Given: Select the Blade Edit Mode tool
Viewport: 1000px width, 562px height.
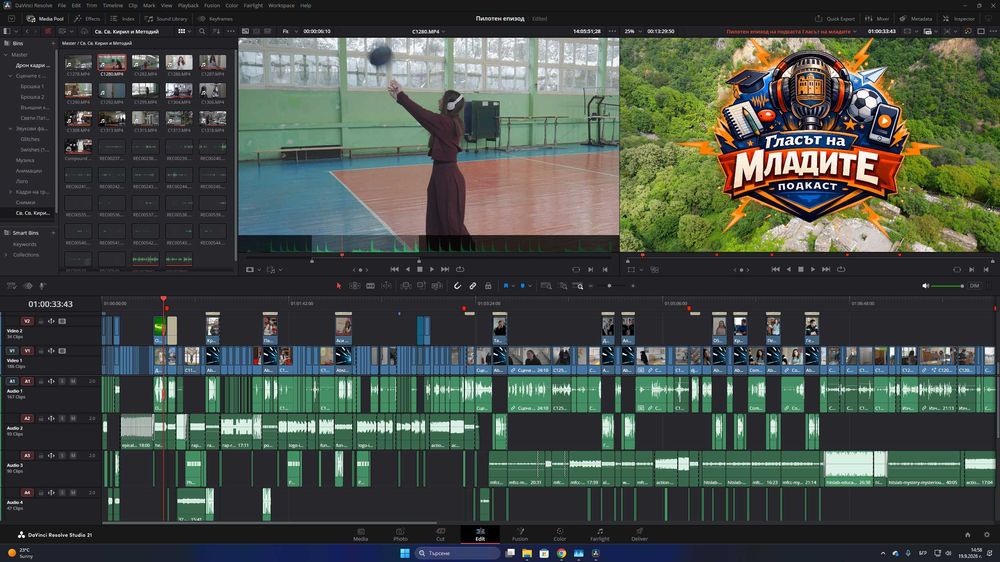Looking at the screenshot, I should pyautogui.click(x=371, y=286).
